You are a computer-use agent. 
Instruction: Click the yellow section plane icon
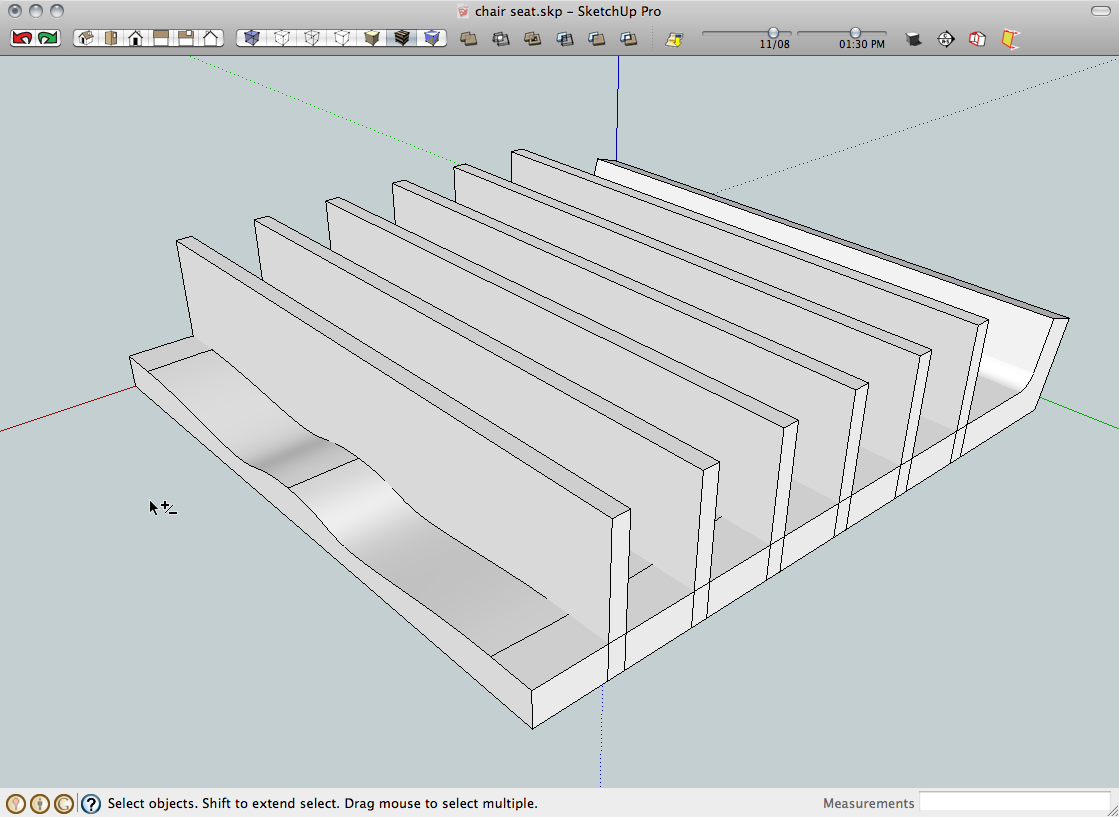point(1010,39)
